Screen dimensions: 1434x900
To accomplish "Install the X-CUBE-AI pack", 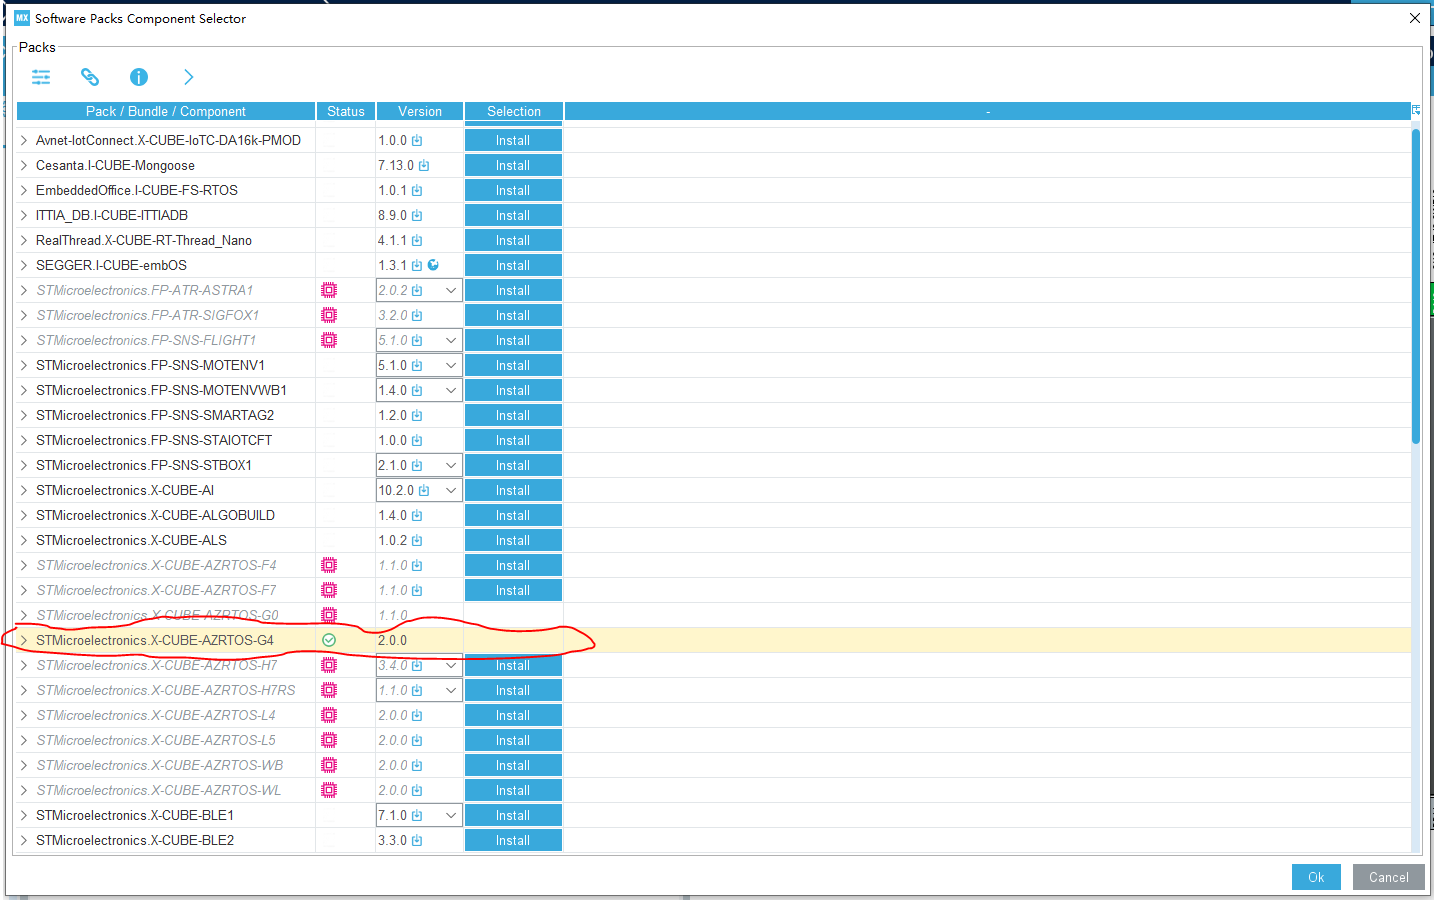I will pyautogui.click(x=513, y=490).
